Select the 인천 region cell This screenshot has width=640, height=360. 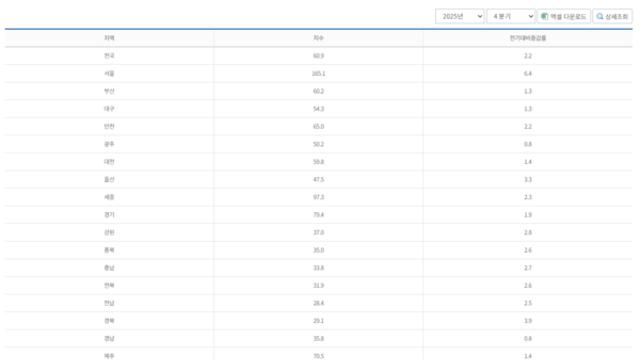click(x=109, y=127)
